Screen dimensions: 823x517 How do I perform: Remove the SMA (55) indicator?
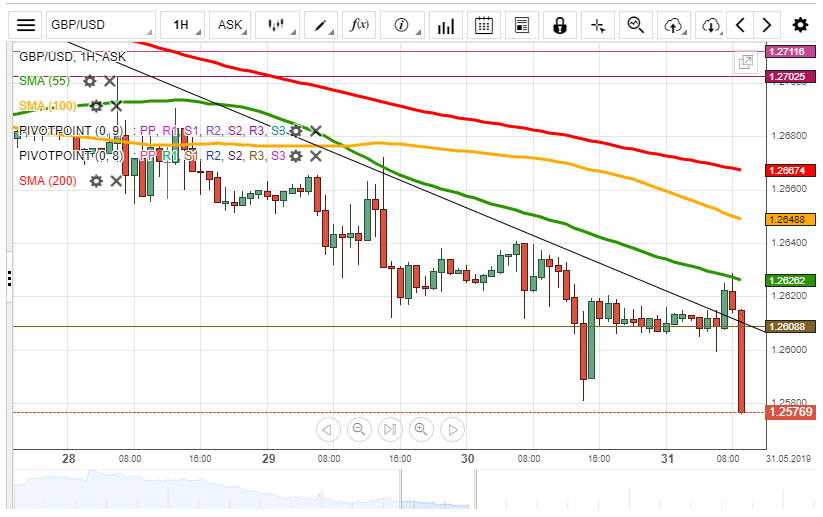click(110, 81)
